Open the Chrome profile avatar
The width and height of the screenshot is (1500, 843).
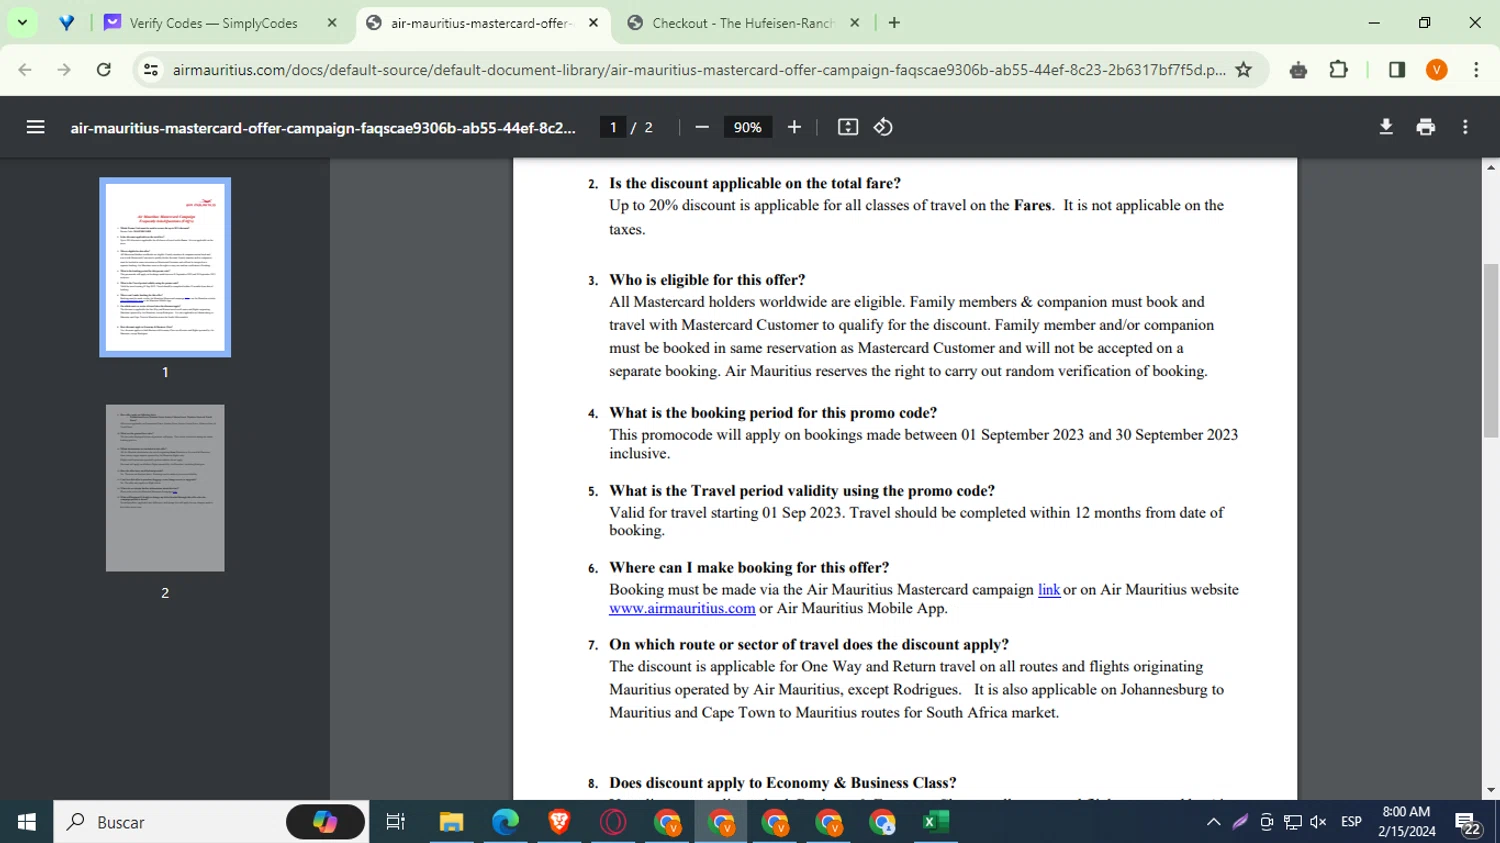click(1436, 70)
